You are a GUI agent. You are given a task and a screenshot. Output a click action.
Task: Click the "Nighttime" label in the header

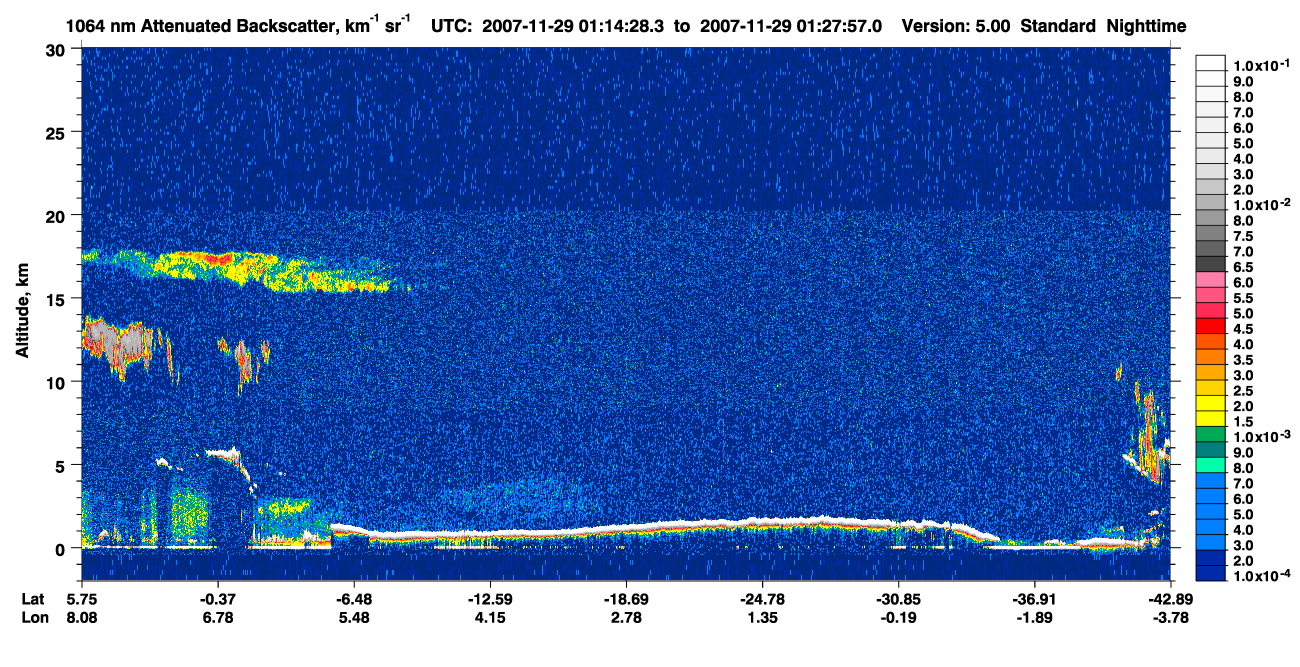click(1148, 26)
